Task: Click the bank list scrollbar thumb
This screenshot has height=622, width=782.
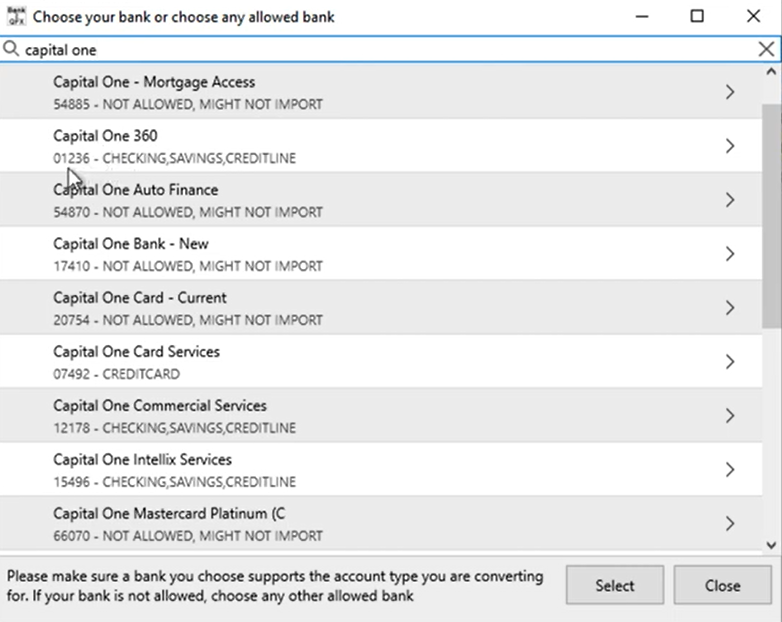Action: (x=772, y=216)
